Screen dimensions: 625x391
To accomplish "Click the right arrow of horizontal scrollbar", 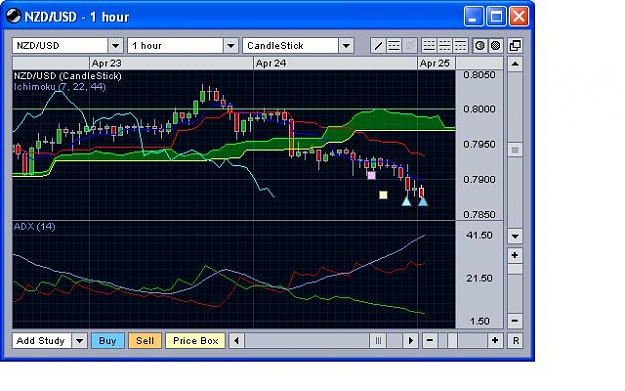I will point(411,341).
